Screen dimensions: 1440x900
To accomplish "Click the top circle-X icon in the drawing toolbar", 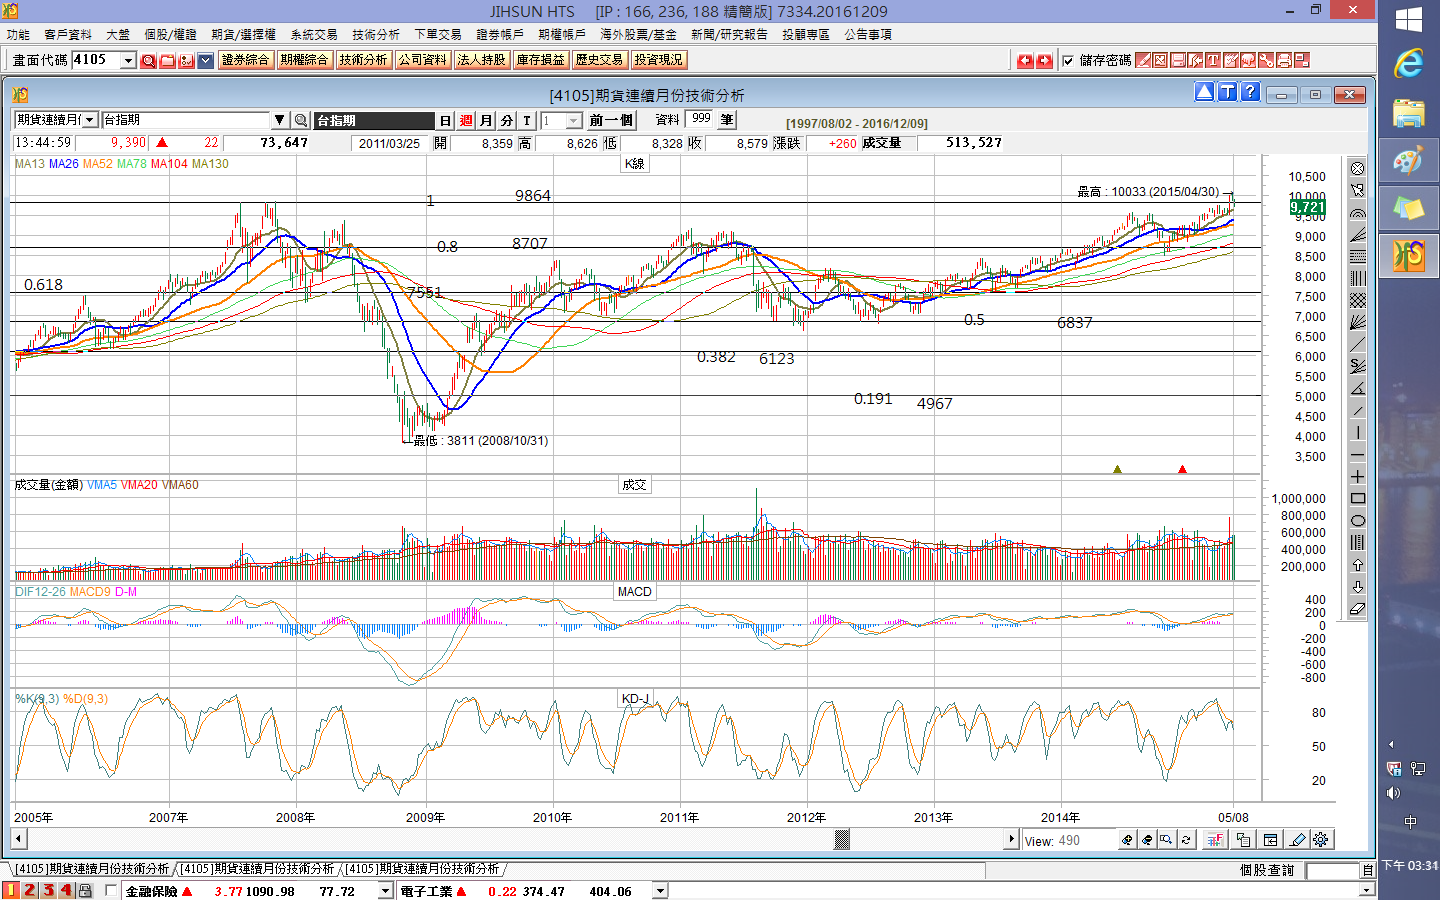I will click(x=1357, y=168).
